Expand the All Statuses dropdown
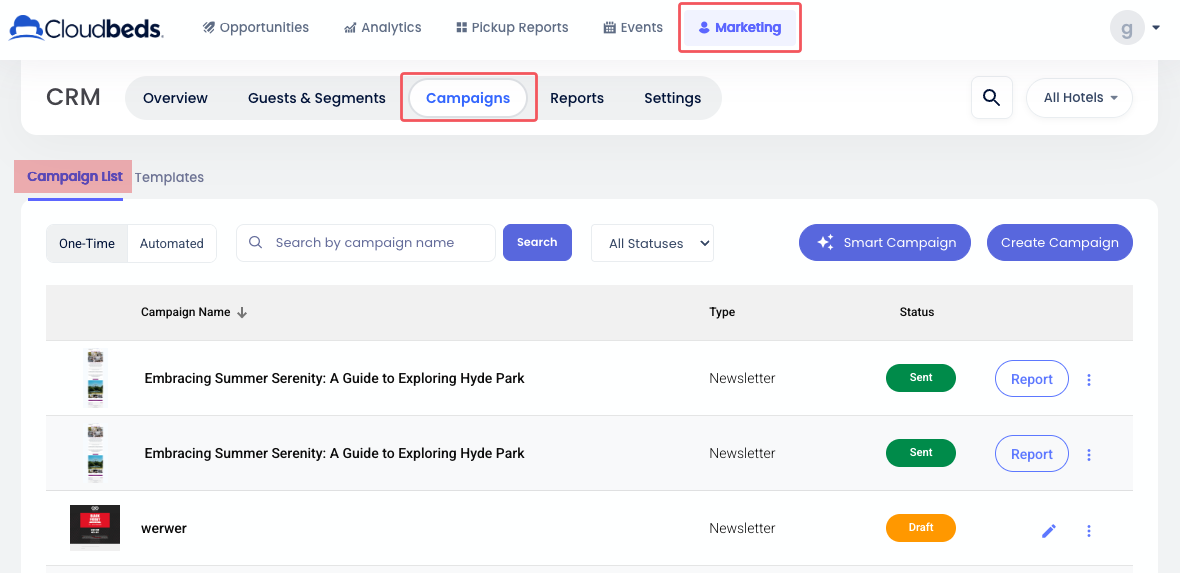Screen dimensions: 1180x573 tap(652, 243)
